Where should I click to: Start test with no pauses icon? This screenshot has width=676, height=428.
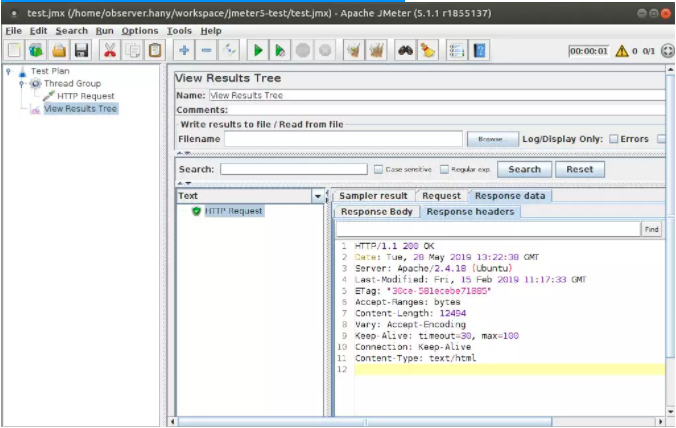pyautogui.click(x=280, y=50)
